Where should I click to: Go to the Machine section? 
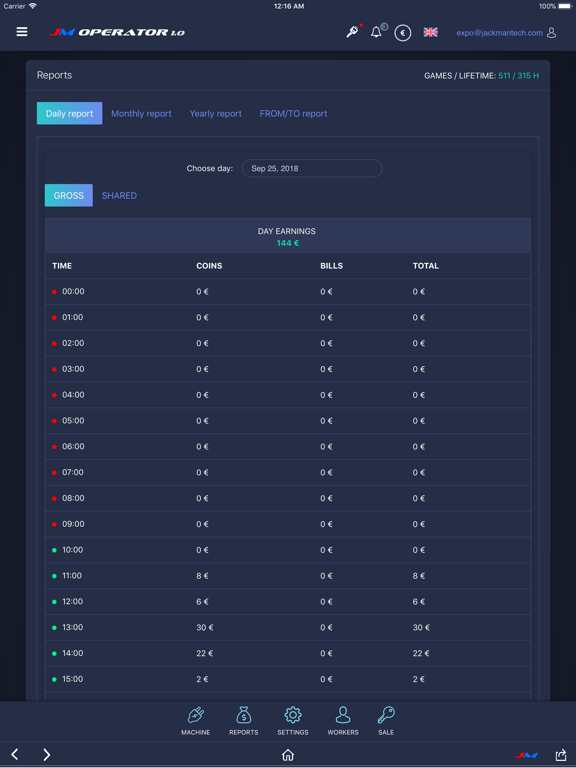195,721
